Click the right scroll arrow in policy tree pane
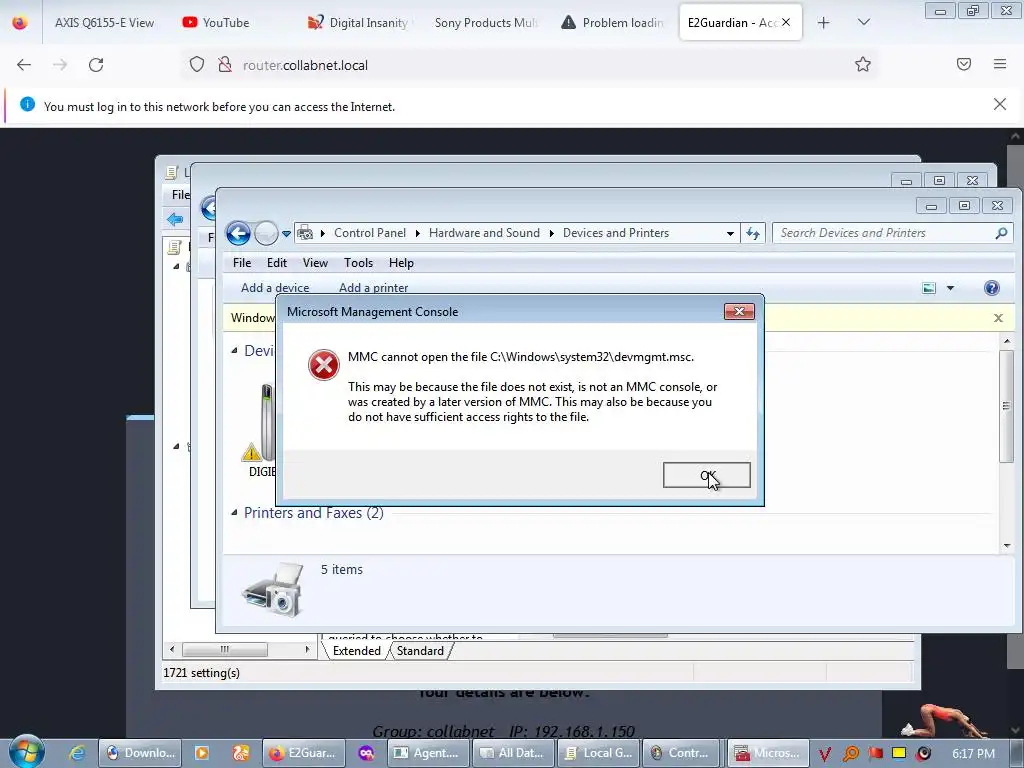This screenshot has height=768, width=1024. click(x=307, y=649)
